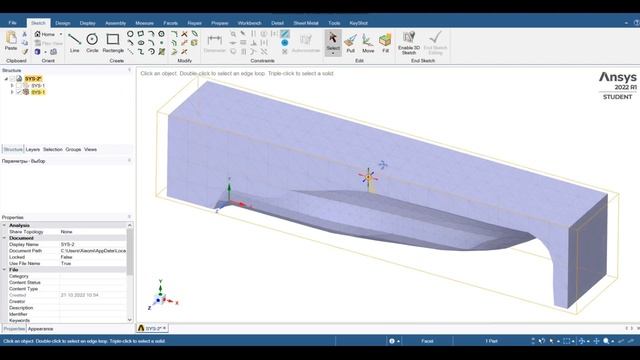Click the blue circle icon in Constraints
The width and height of the screenshot is (640, 360).
(x=284, y=42)
